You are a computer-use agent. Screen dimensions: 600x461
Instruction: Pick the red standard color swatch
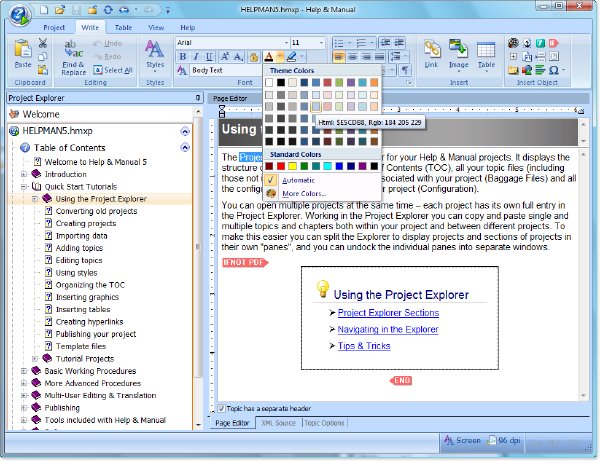(281, 166)
